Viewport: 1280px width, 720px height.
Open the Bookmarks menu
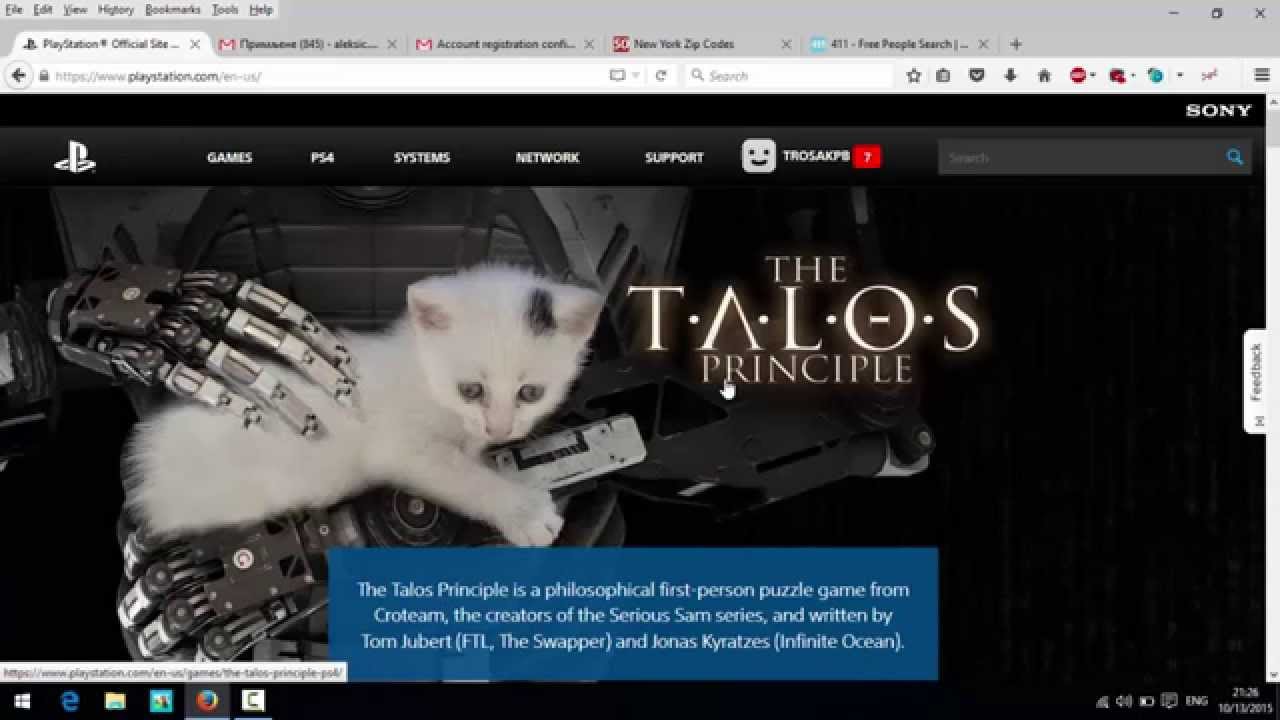pos(173,9)
